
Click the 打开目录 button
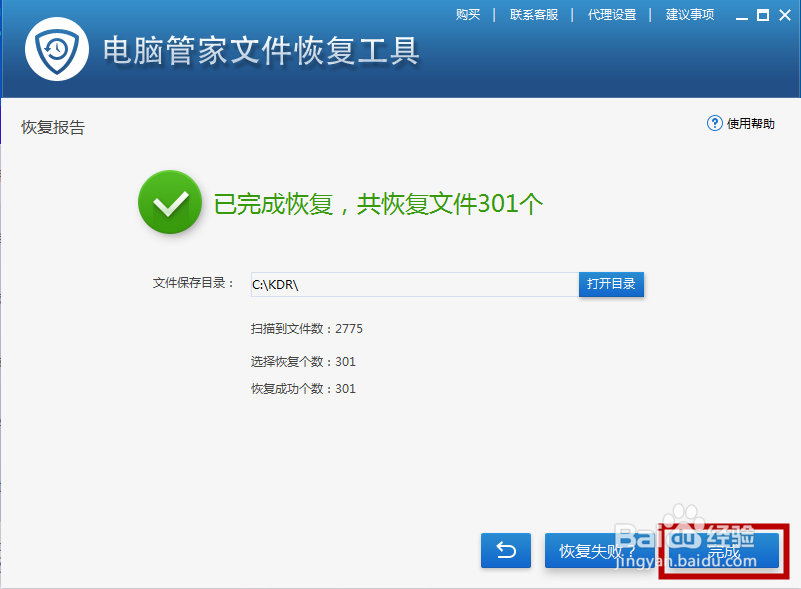611,284
